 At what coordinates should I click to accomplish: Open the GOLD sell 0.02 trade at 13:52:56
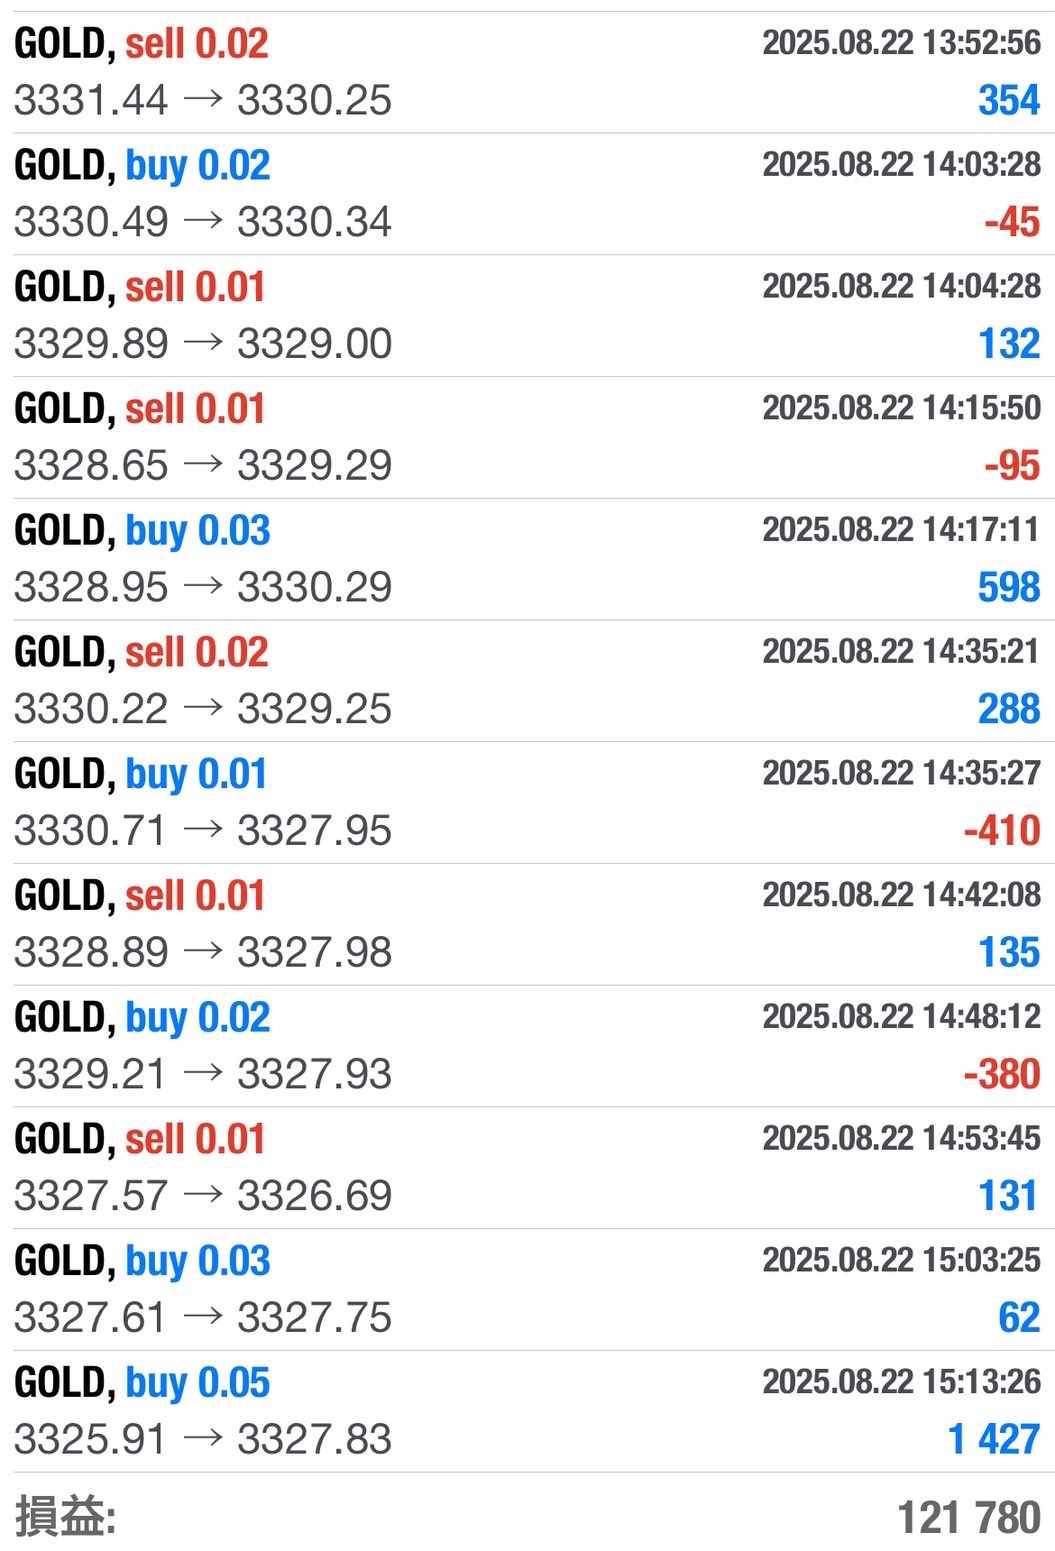[527, 72]
